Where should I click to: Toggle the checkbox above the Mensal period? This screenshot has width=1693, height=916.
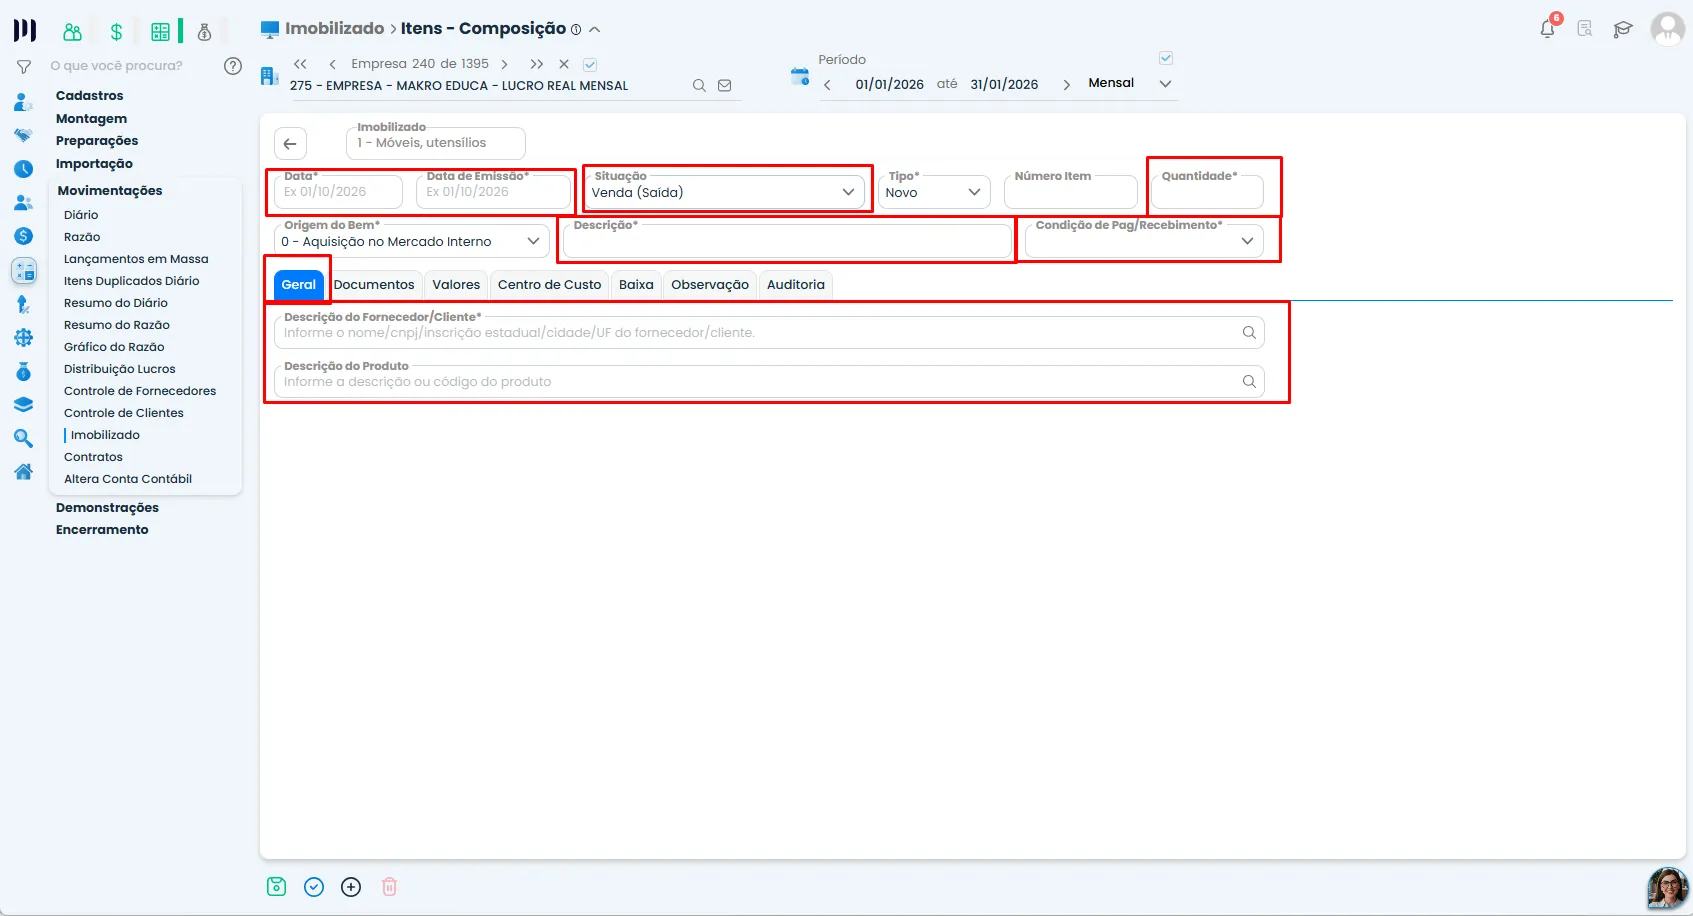(x=1166, y=58)
